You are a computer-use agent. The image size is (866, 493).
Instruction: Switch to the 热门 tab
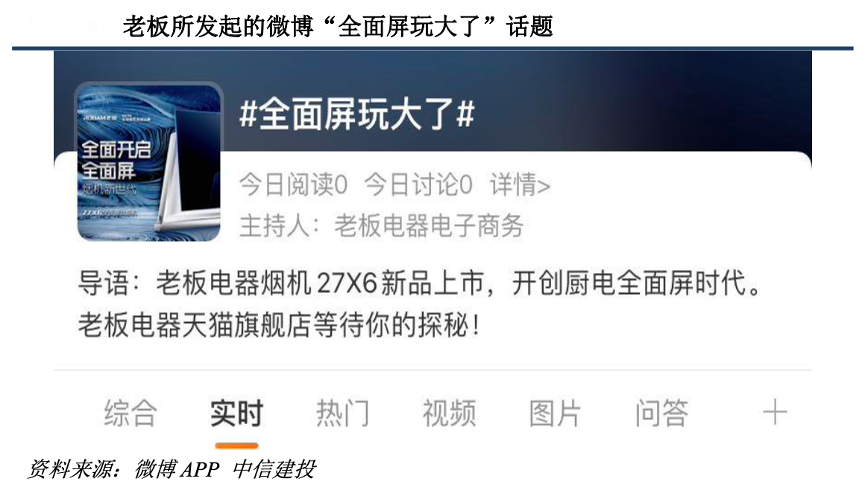[x=343, y=413]
